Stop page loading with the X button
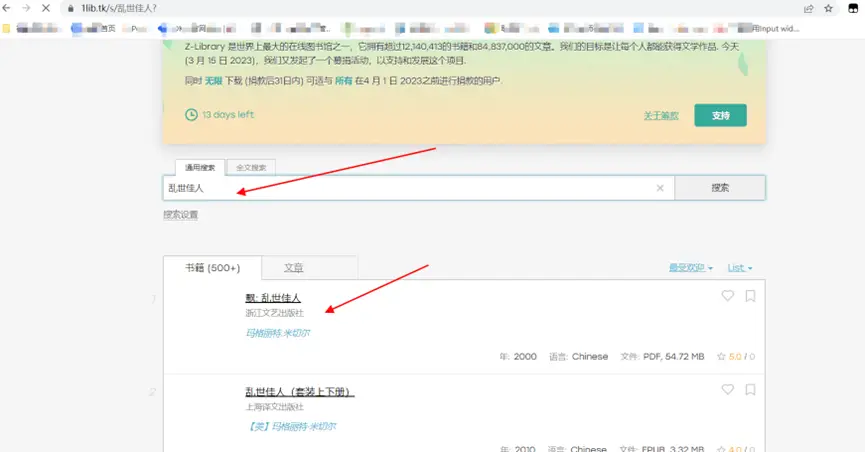865x452 pixels. point(46,8)
